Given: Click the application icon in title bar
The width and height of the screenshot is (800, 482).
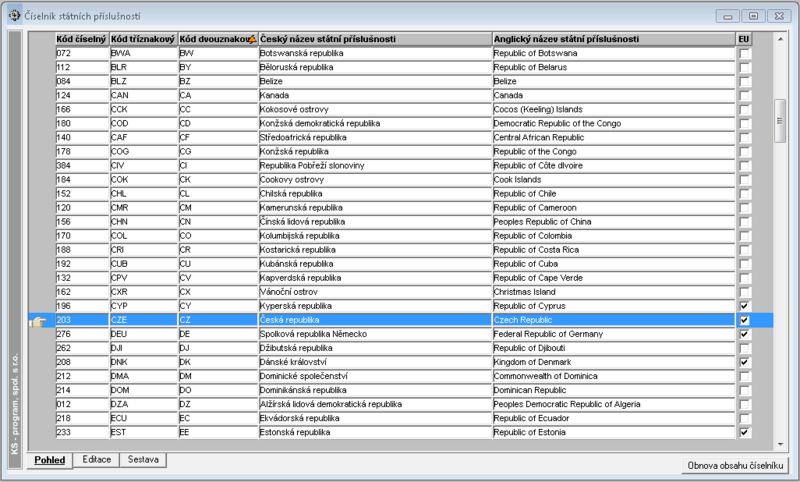Looking at the screenshot, I should click(x=14, y=15).
